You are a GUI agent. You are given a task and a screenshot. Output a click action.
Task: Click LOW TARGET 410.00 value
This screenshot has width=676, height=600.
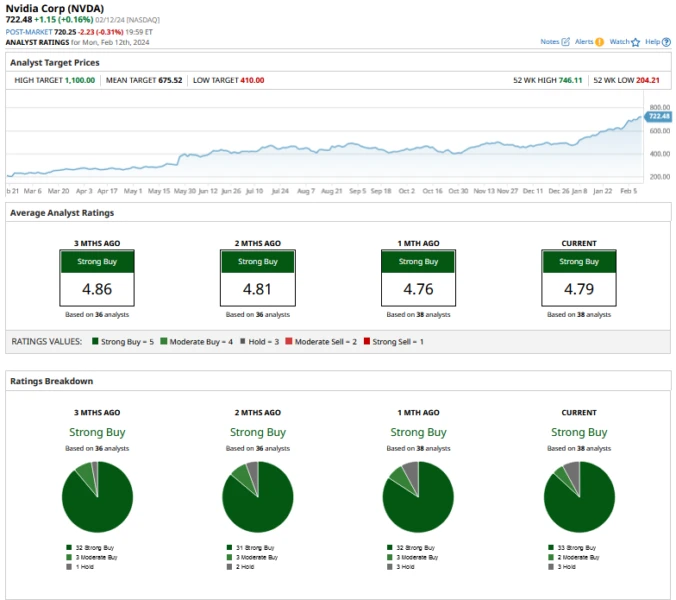pyautogui.click(x=252, y=80)
